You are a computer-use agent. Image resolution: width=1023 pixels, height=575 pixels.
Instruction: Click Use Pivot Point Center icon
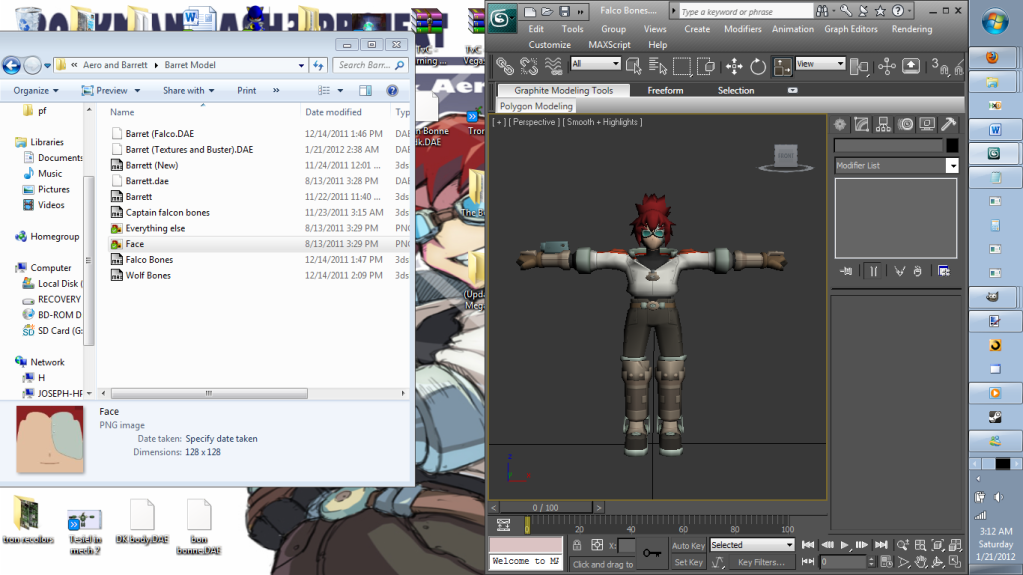click(859, 66)
